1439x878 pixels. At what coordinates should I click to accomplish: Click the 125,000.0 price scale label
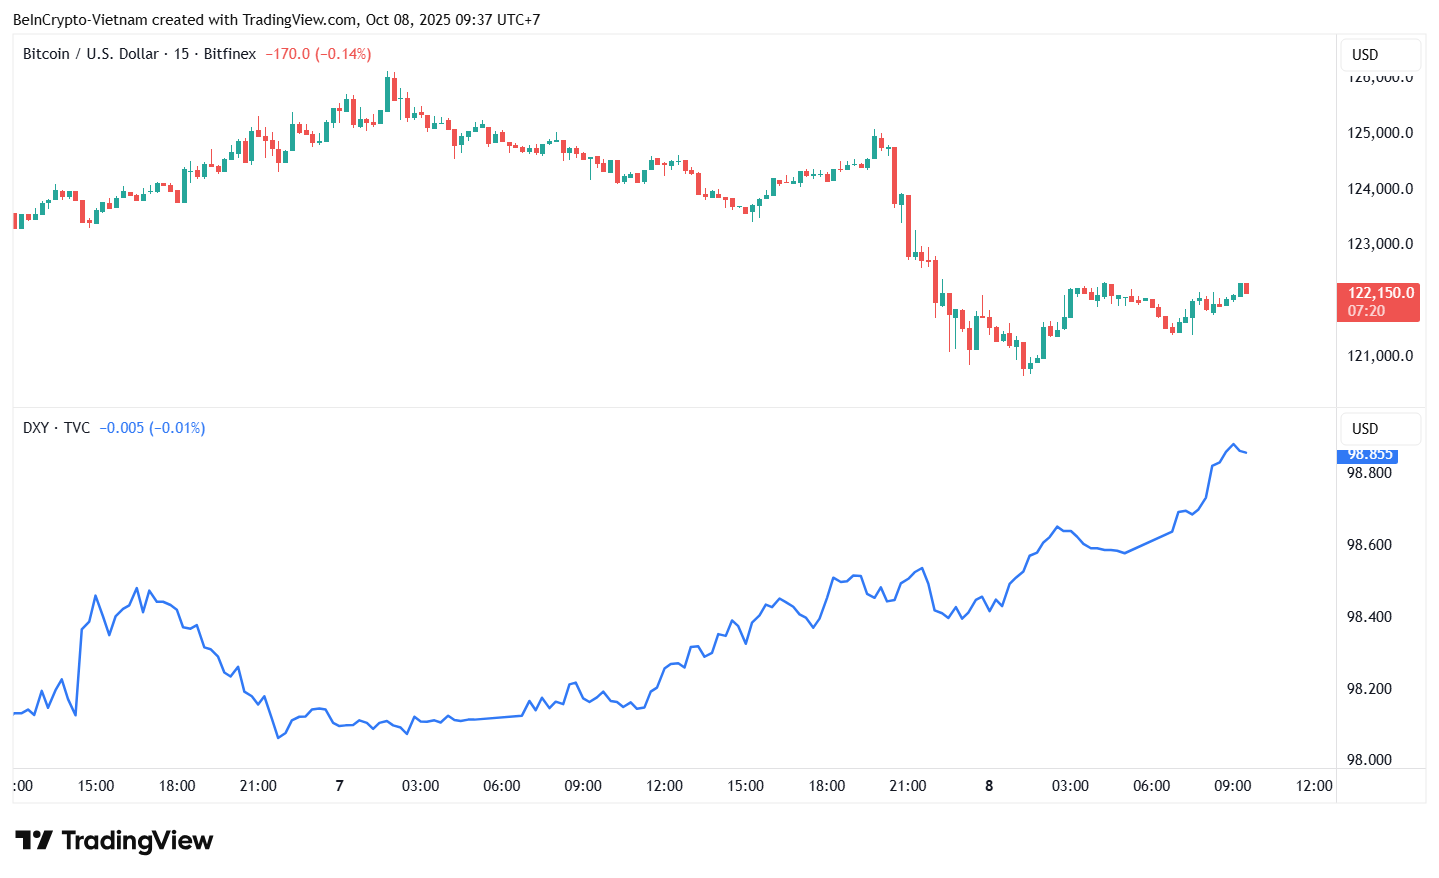[1380, 133]
